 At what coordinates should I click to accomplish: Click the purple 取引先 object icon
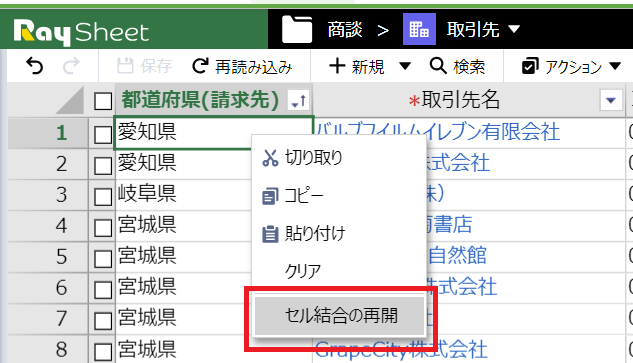tap(419, 29)
